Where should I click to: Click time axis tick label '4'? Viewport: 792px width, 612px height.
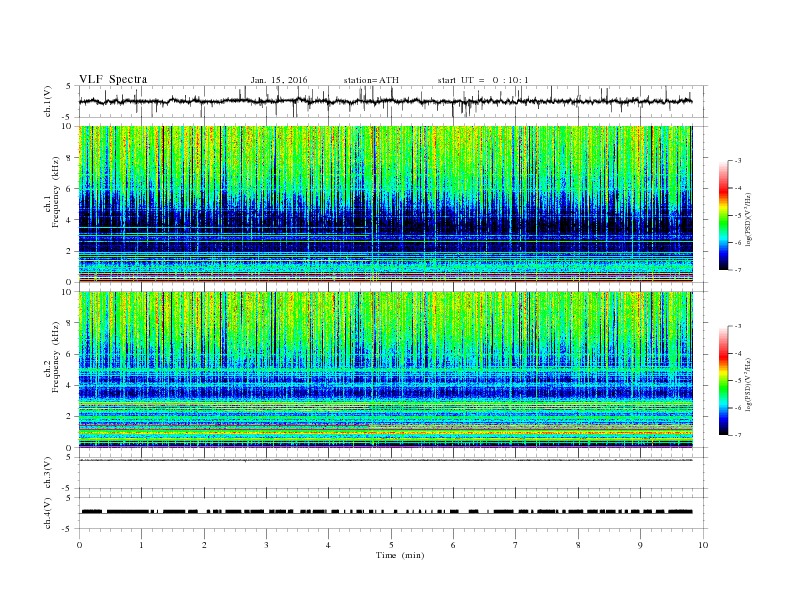tap(328, 545)
